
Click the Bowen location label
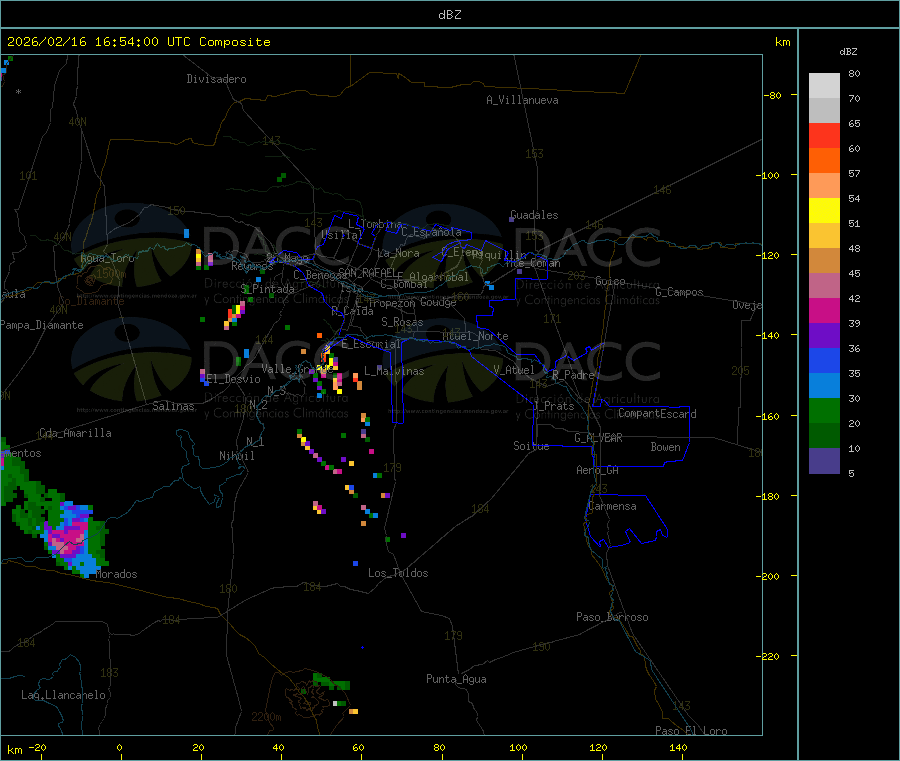pyautogui.click(x=665, y=447)
